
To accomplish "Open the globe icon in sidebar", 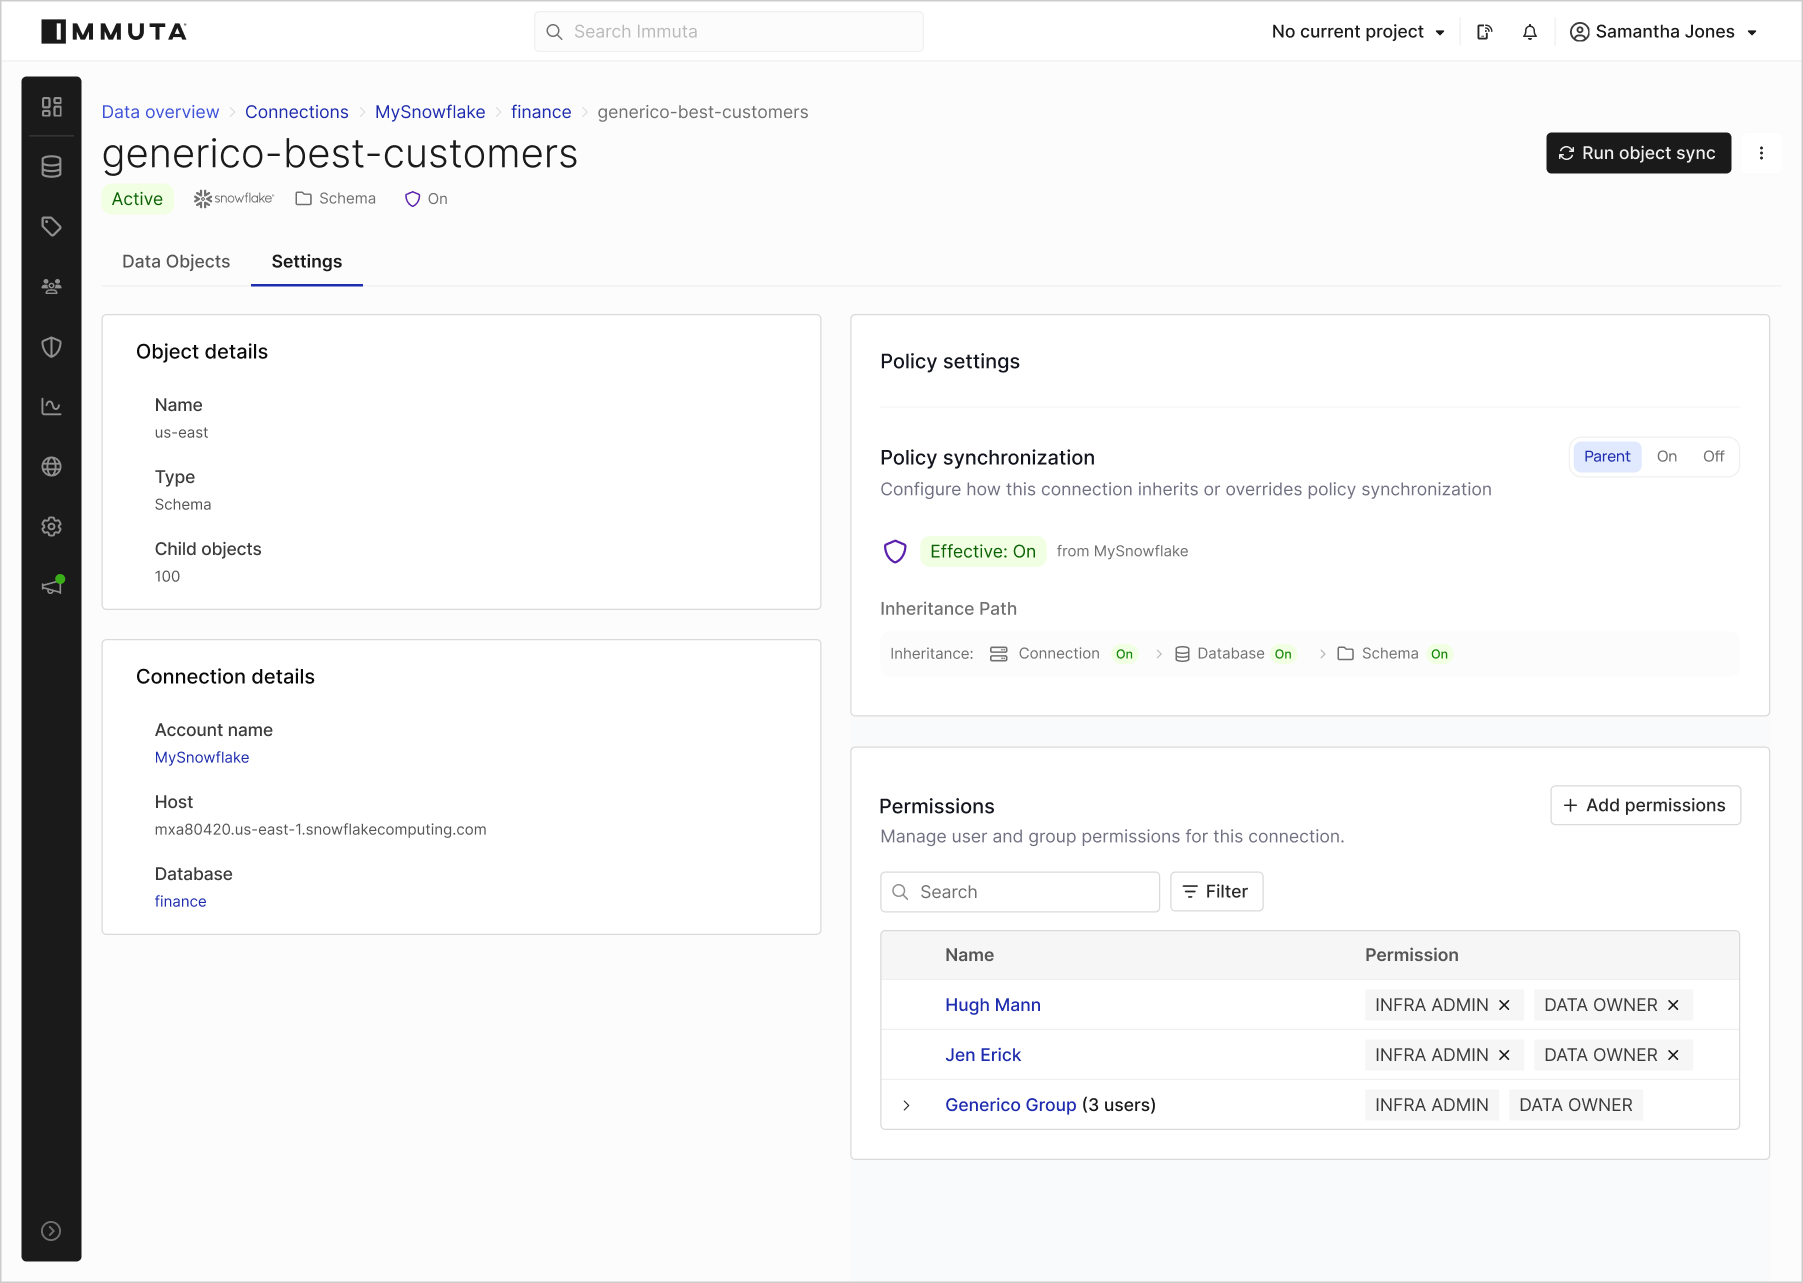I will coord(51,467).
